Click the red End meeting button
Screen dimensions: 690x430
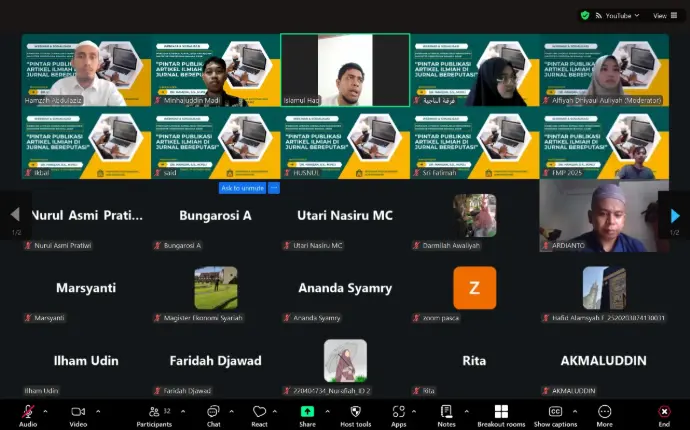tap(664, 411)
